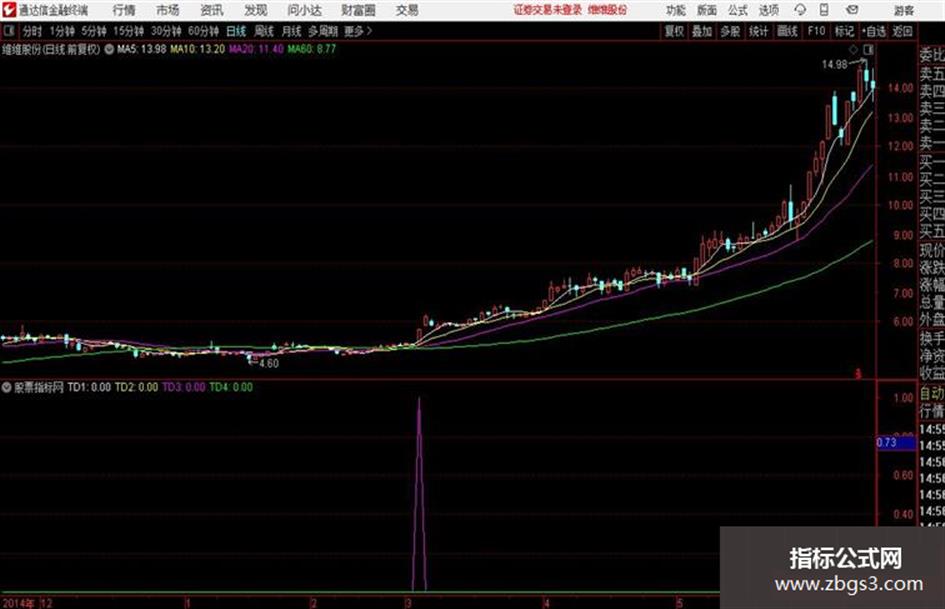This screenshot has width=945, height=609.
Task: Open the 功能 menu
Action: click(x=676, y=10)
